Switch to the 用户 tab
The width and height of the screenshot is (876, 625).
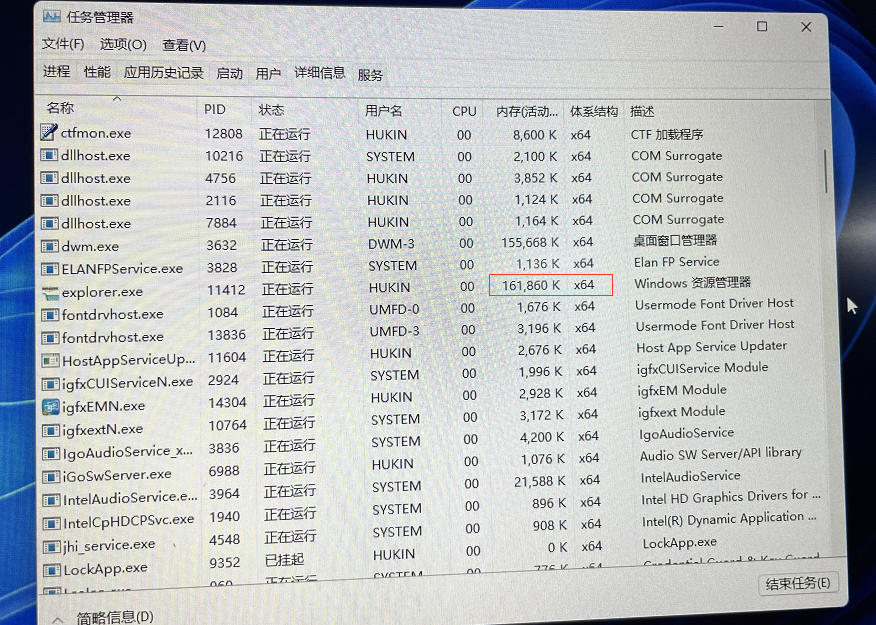point(268,73)
